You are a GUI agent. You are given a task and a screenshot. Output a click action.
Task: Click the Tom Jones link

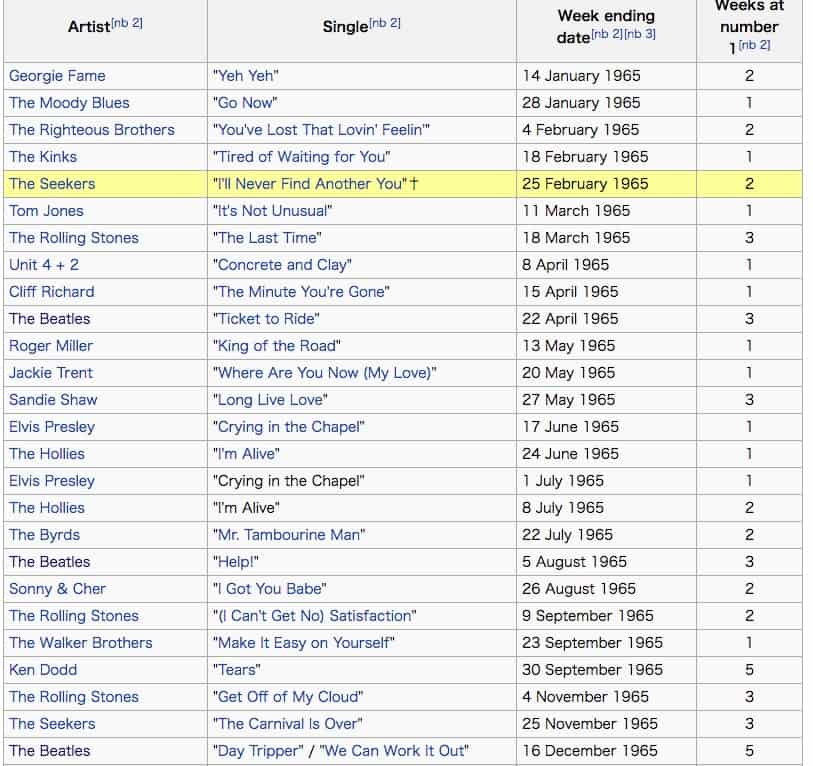(x=46, y=211)
